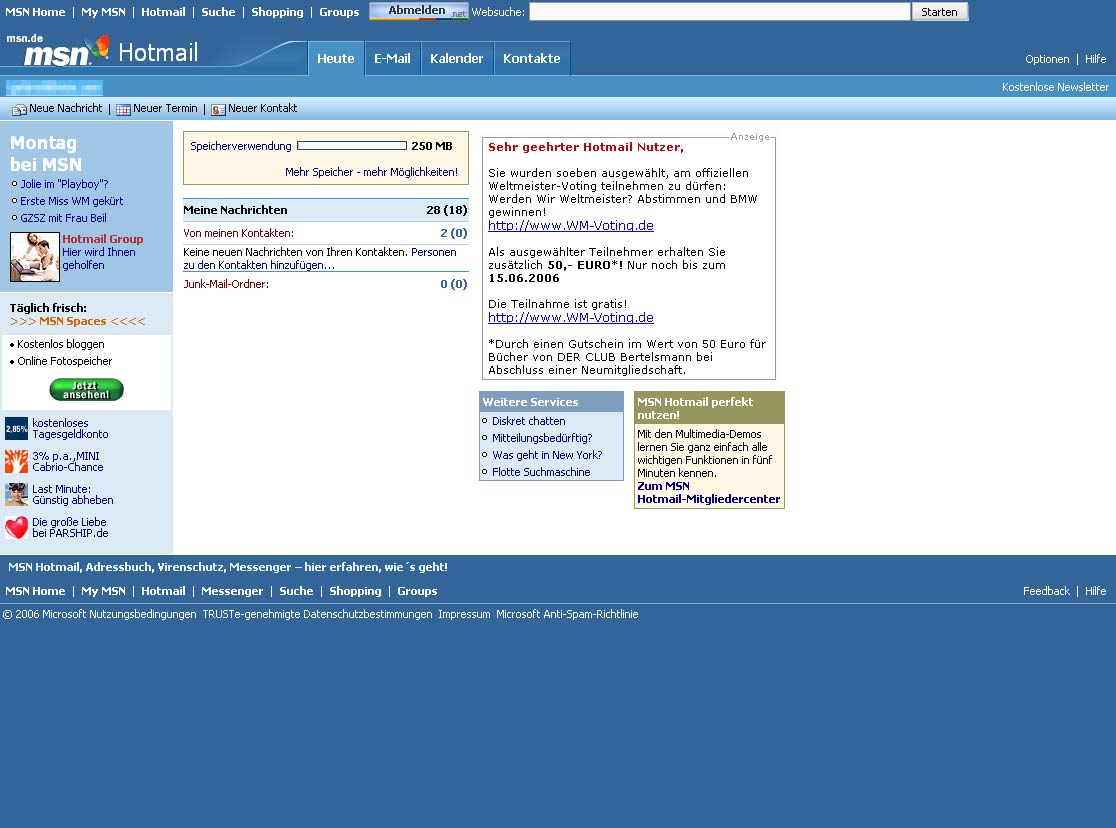This screenshot has width=1116, height=828.
Task: Open WM-Voting.de link below Teilnahme ist gratis
Action: coord(571,318)
